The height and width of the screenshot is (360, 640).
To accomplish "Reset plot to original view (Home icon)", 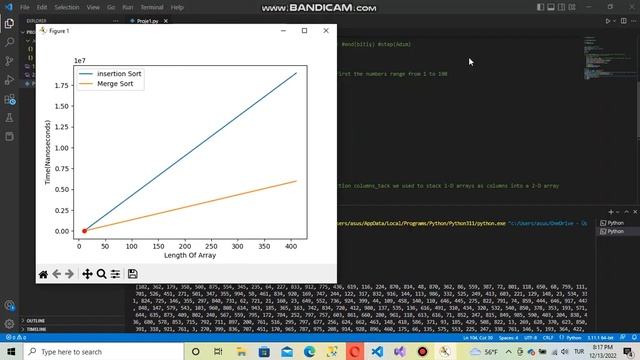I will click(43, 274).
